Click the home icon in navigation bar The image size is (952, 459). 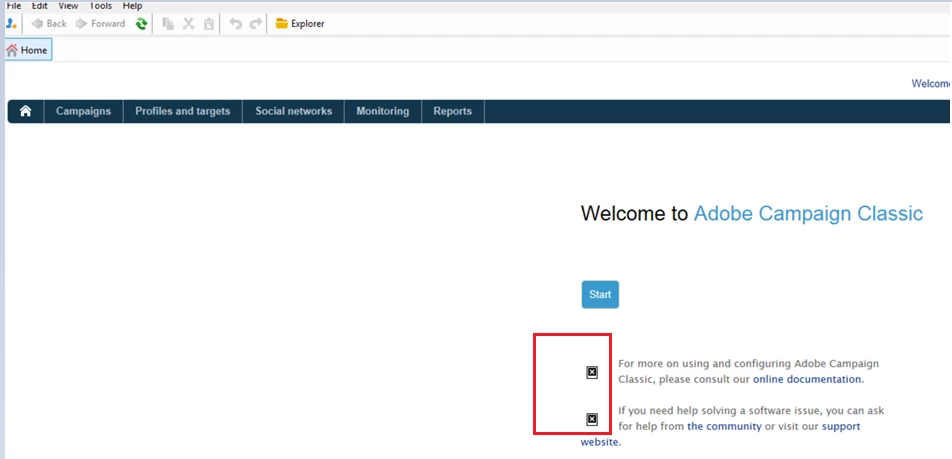(x=26, y=111)
